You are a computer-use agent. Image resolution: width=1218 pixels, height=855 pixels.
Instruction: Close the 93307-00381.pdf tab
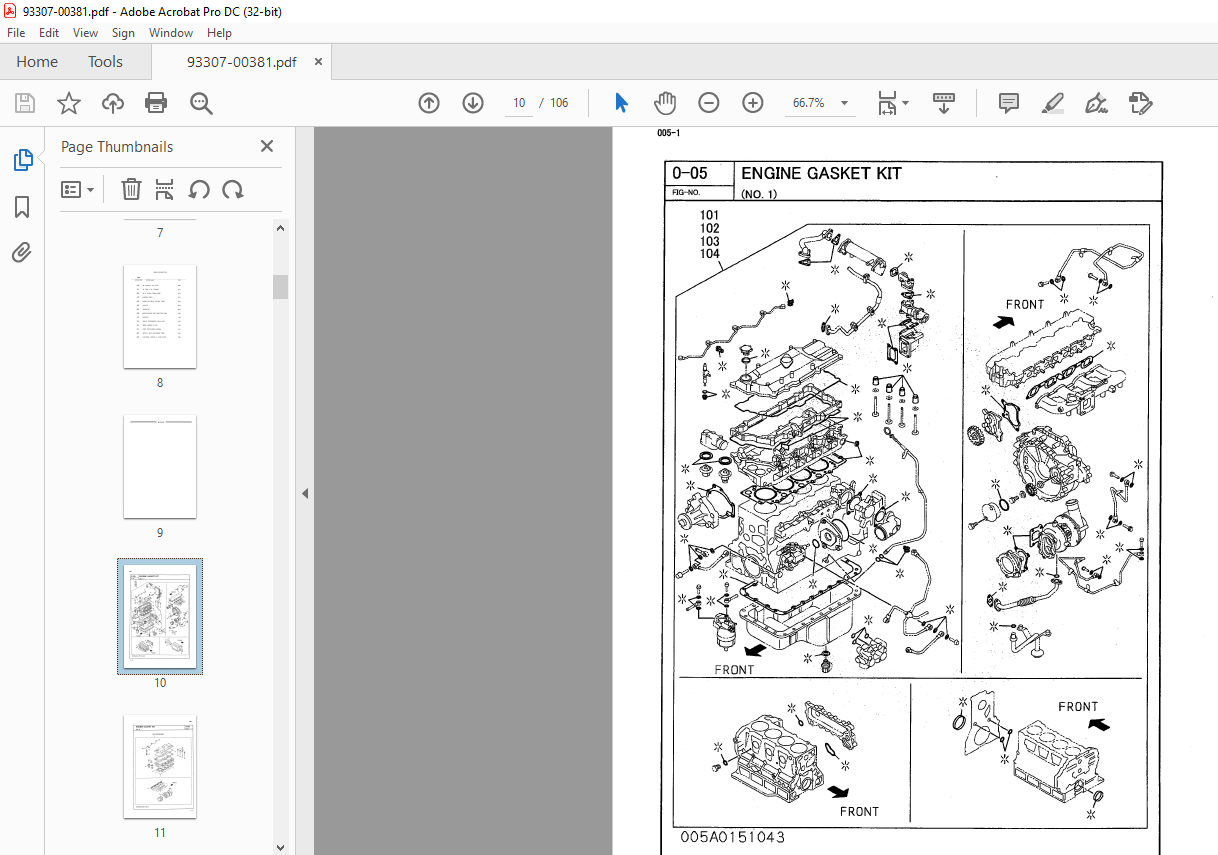pos(318,62)
